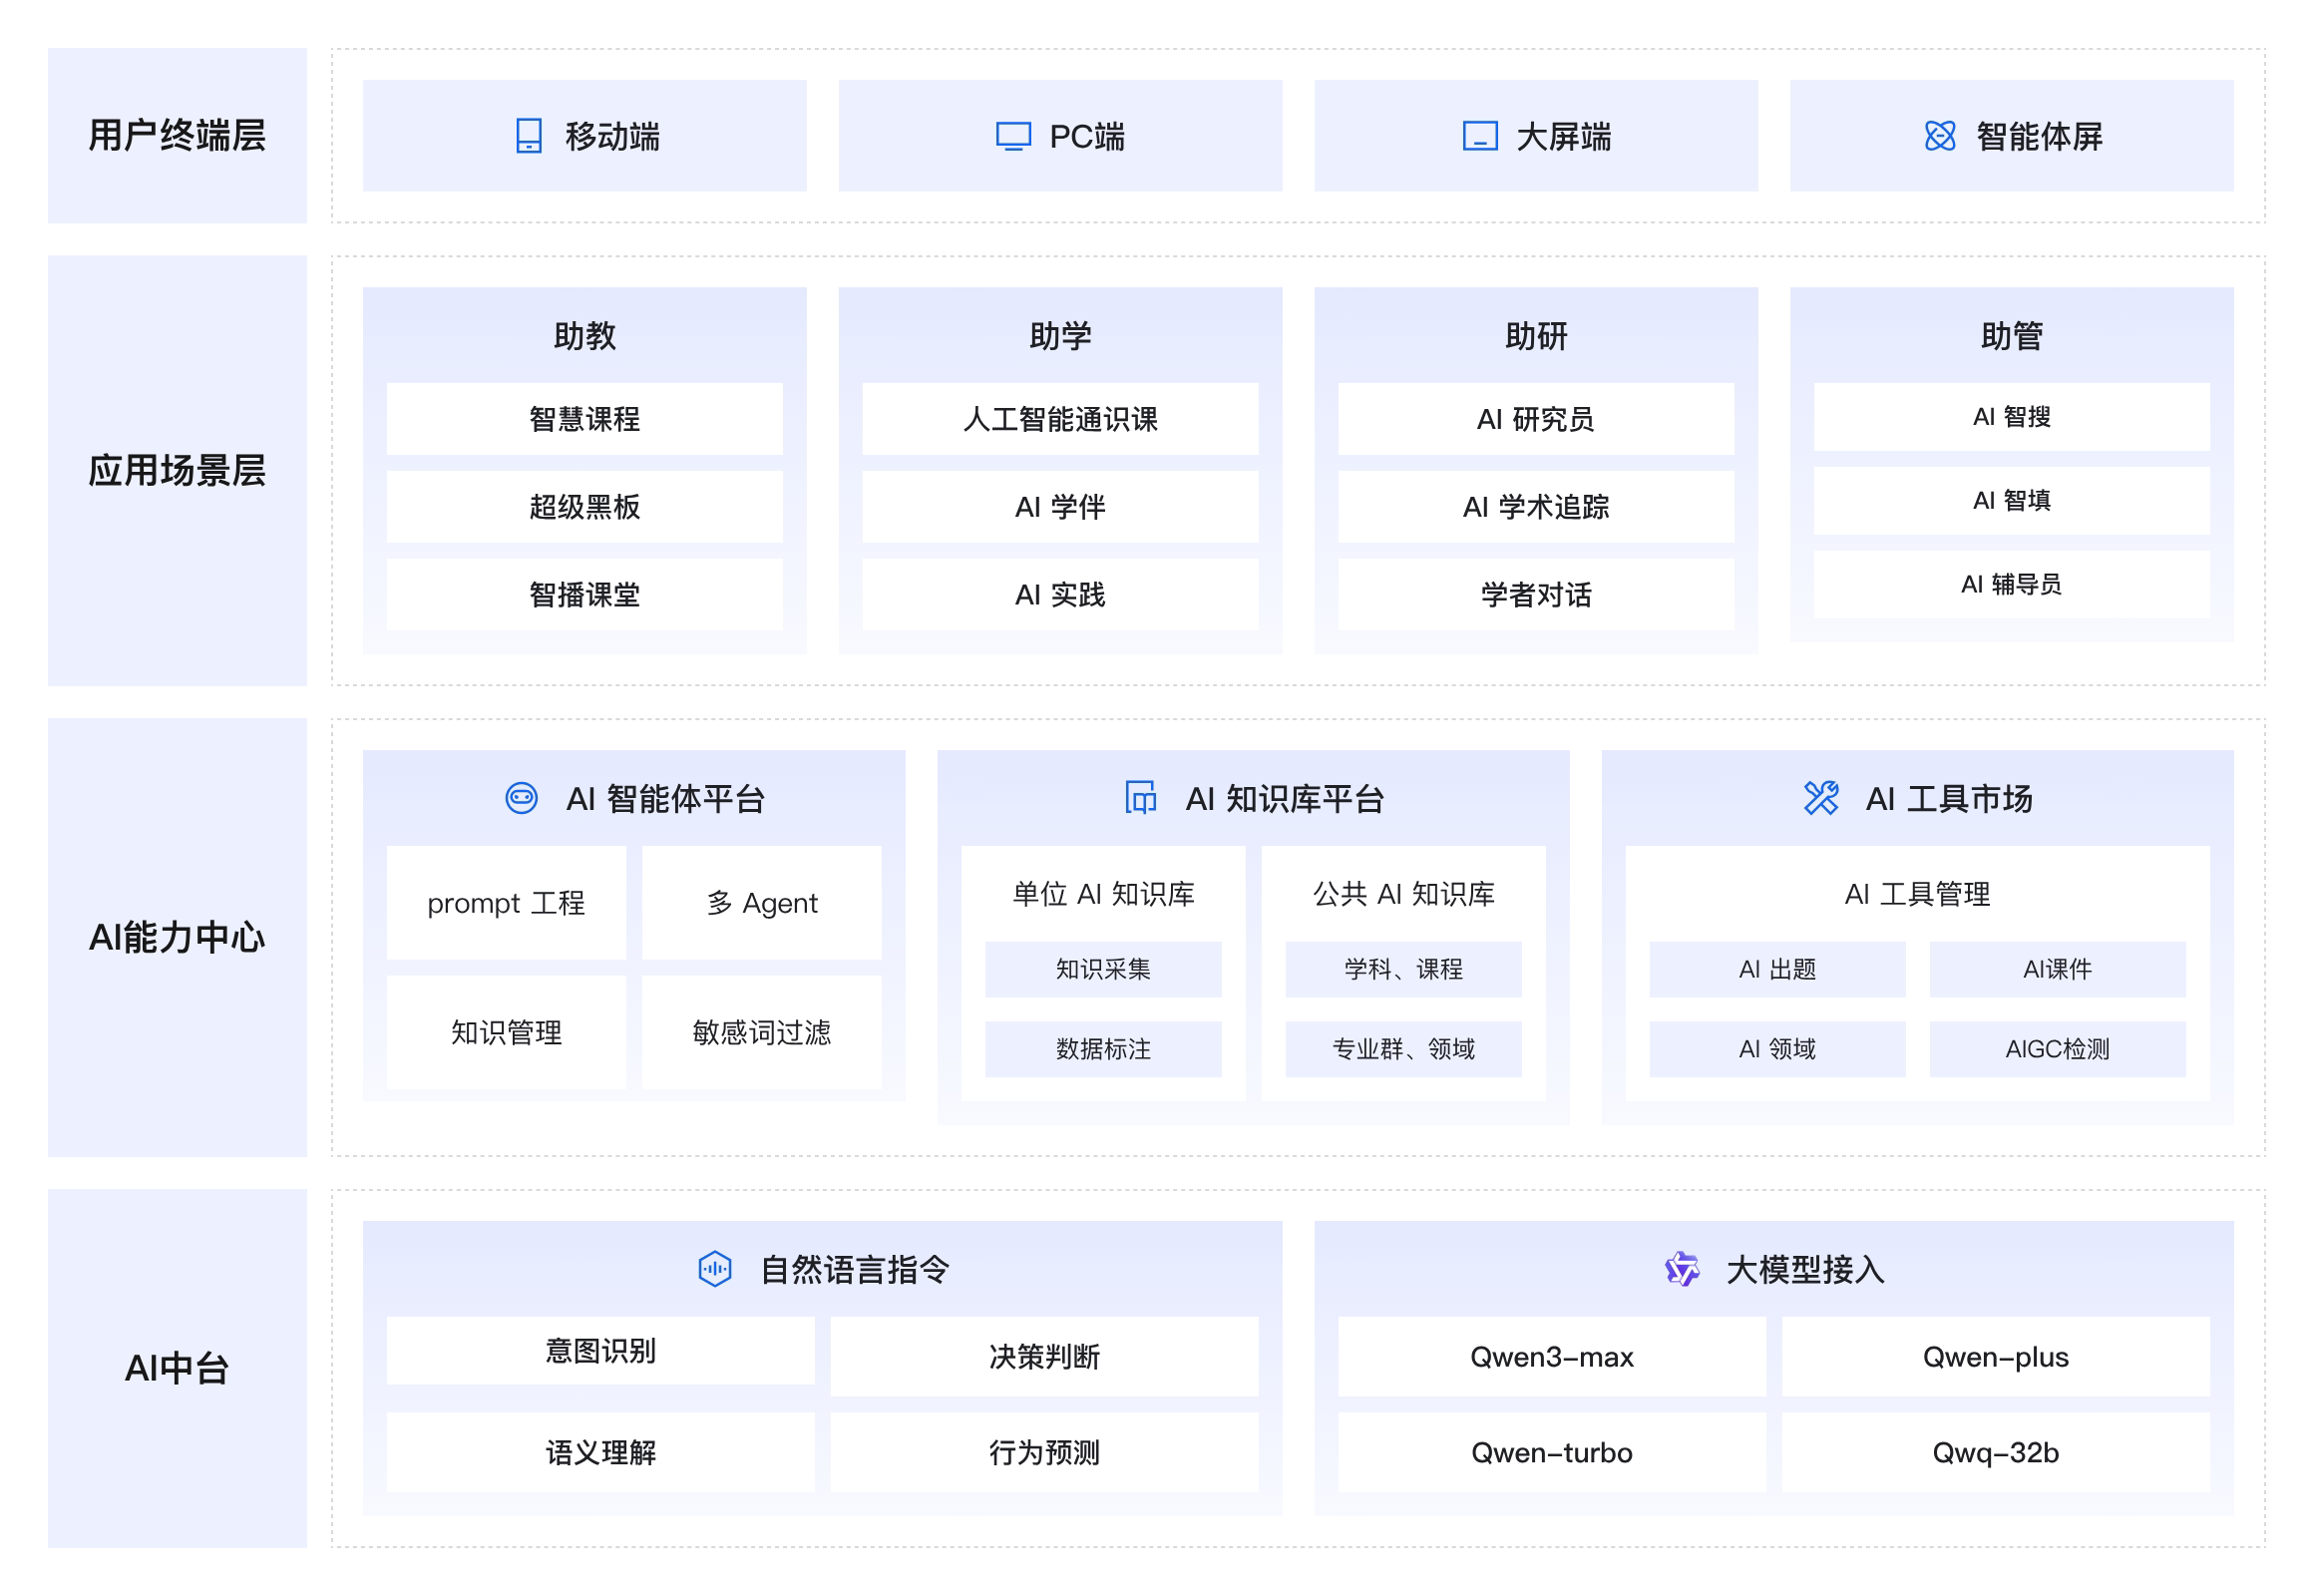The image size is (2314, 1596).
Task: Click the 智能体屏 smart agent screen icon
Action: pos(1942,136)
